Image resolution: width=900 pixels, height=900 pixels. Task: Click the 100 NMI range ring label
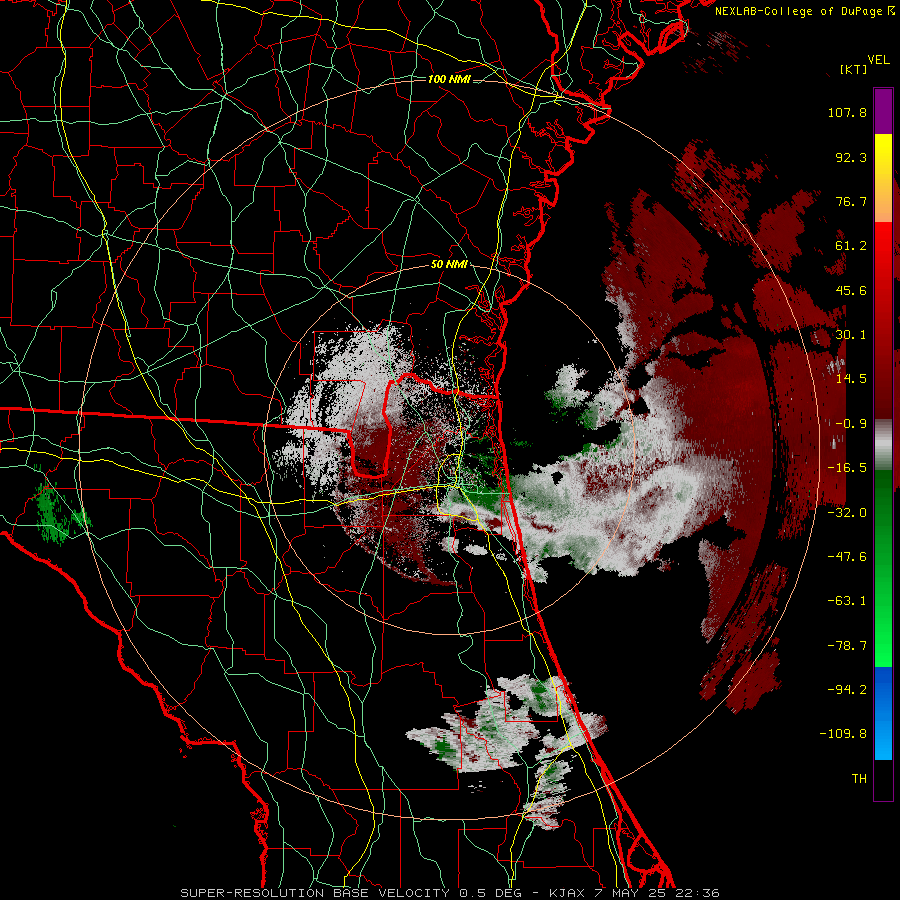[x=448, y=79]
